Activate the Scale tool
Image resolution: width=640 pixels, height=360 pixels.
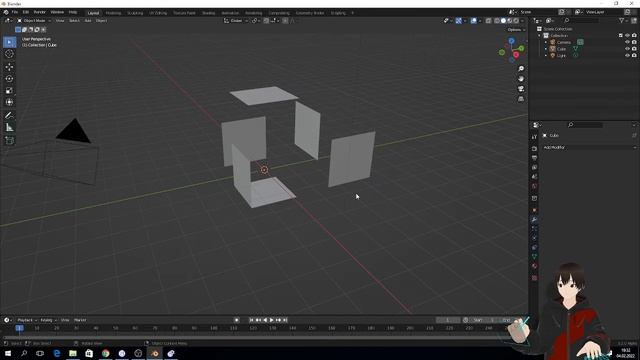pos(9,91)
